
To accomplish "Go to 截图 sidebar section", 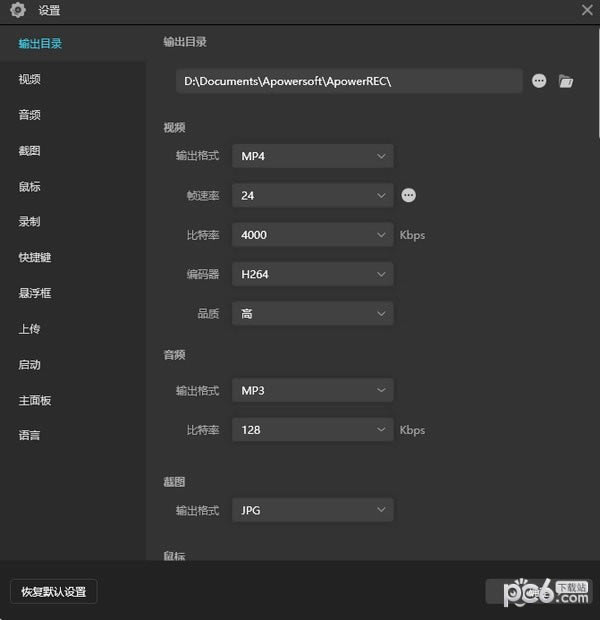I will [30, 151].
